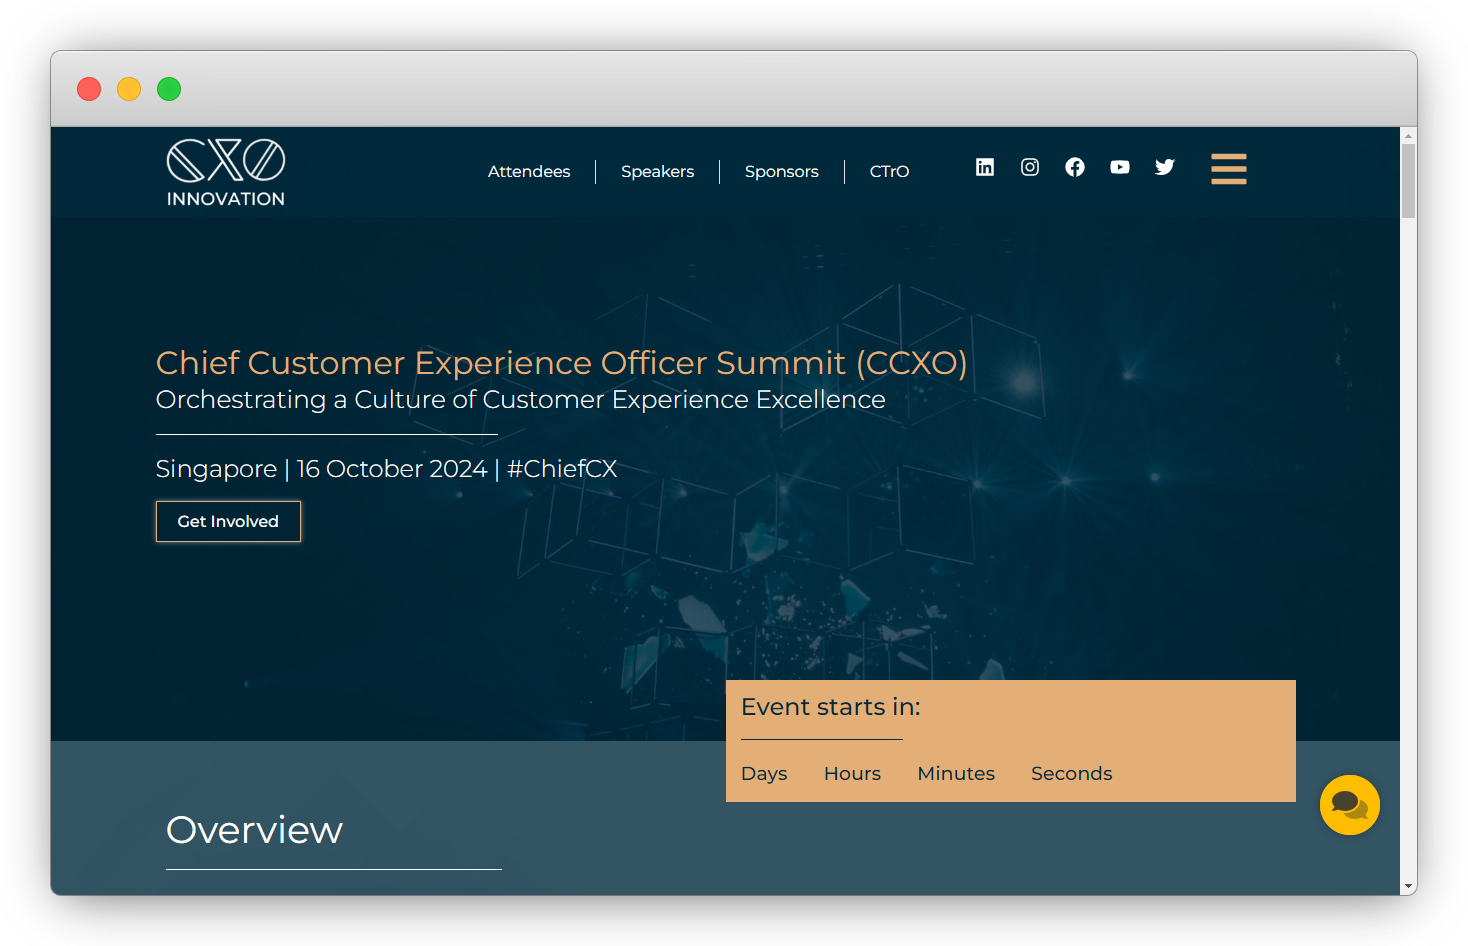Open the LinkedIn social icon
Image resolution: width=1468 pixels, height=946 pixels.
tap(985, 167)
